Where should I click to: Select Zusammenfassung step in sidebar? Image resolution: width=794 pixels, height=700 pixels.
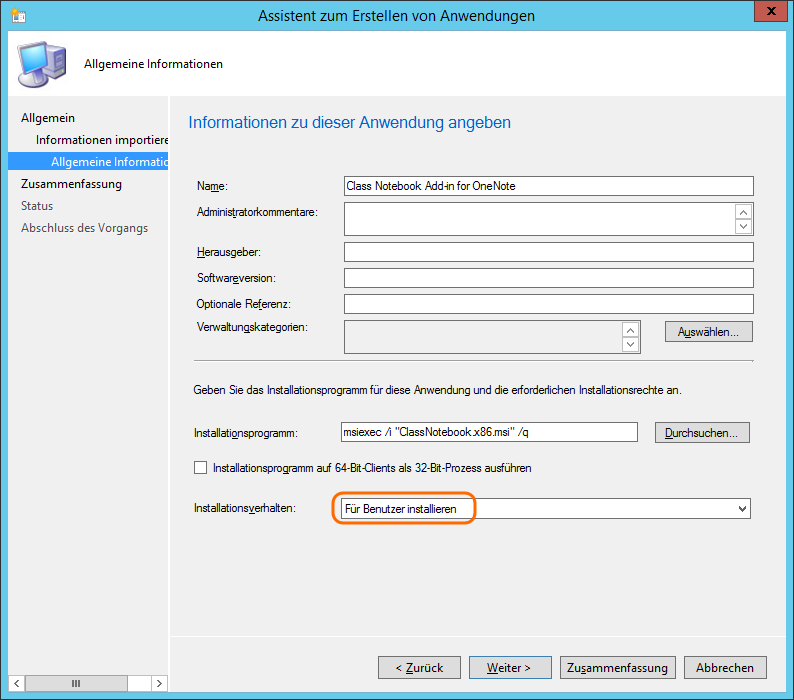coord(71,184)
